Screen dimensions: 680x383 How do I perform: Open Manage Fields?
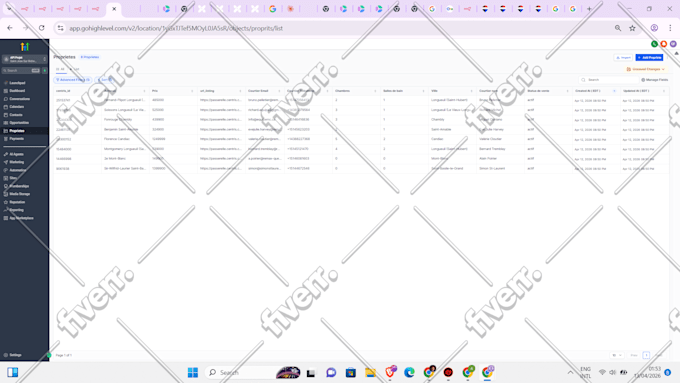(x=654, y=80)
